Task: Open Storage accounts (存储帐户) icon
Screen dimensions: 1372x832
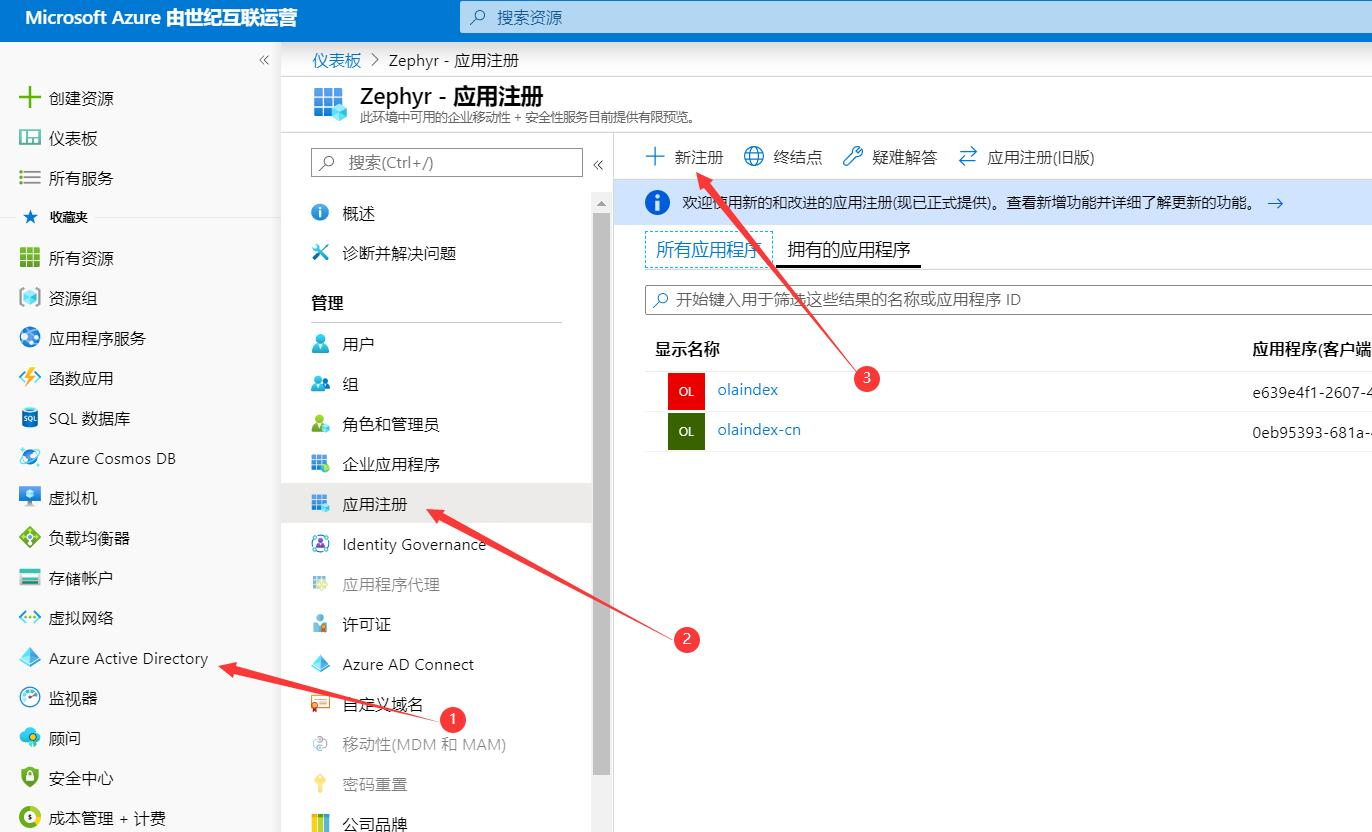Action: [30, 578]
